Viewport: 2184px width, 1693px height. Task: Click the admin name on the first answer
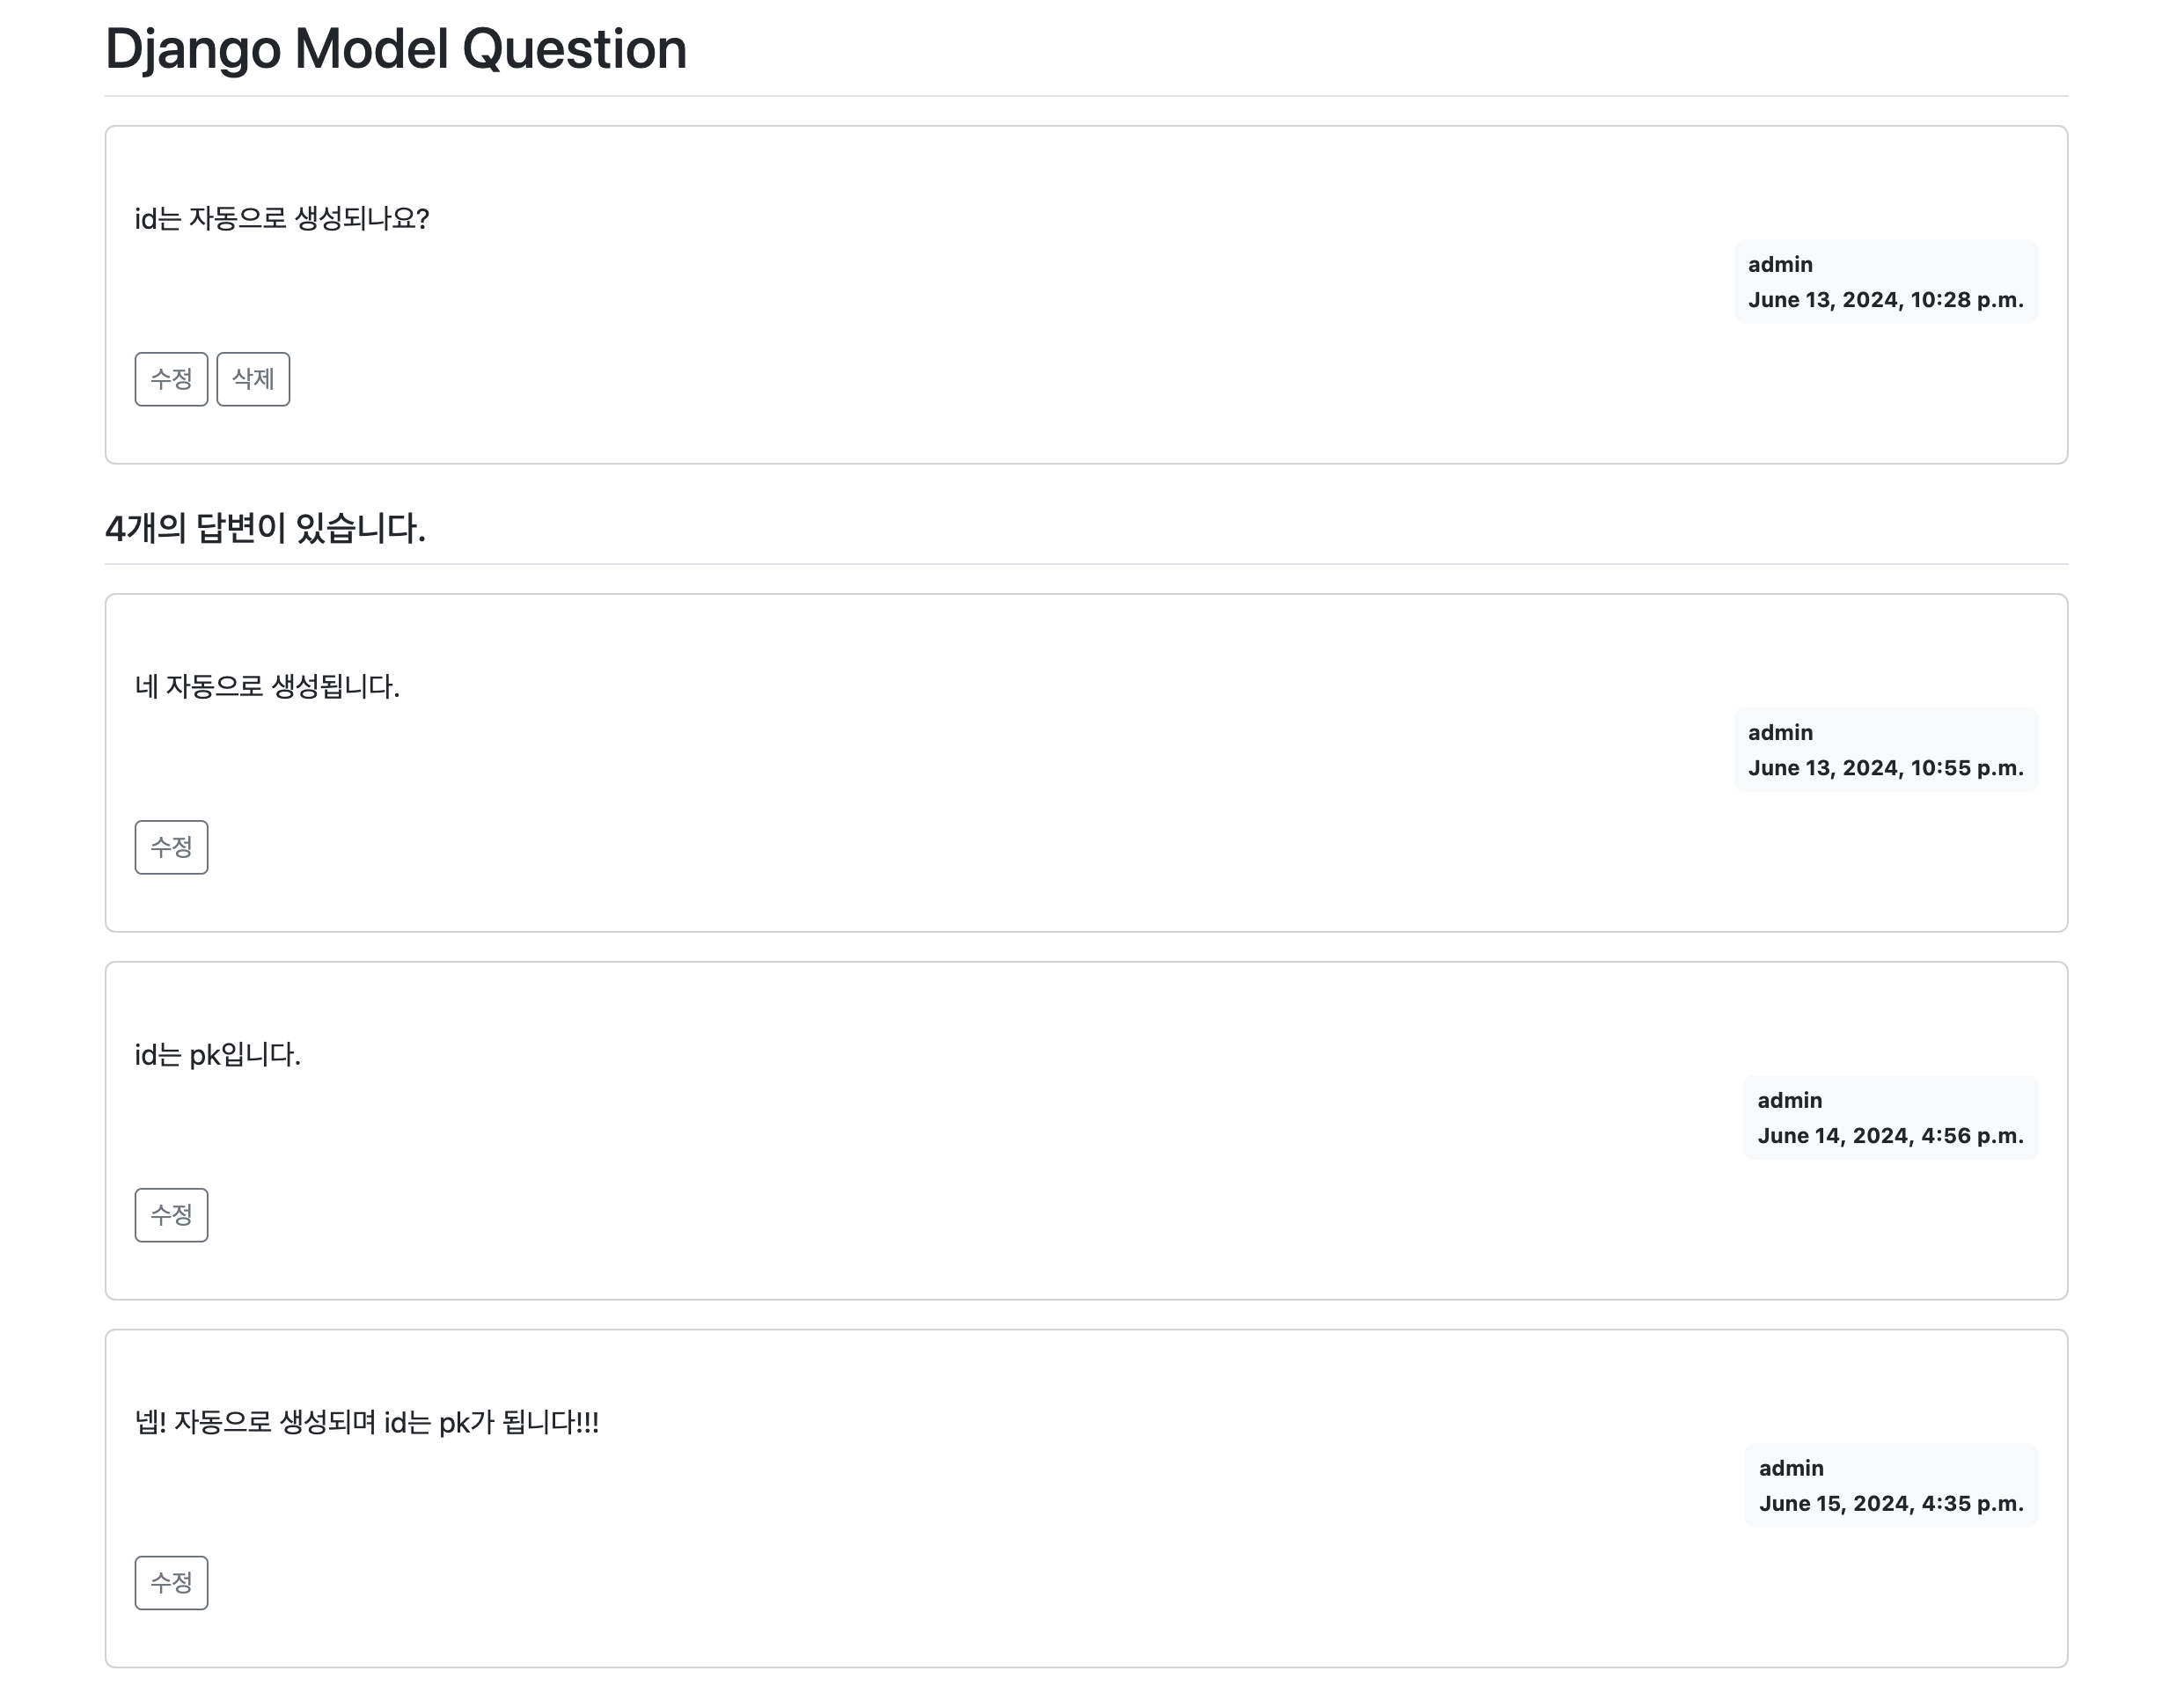pyautogui.click(x=1780, y=732)
